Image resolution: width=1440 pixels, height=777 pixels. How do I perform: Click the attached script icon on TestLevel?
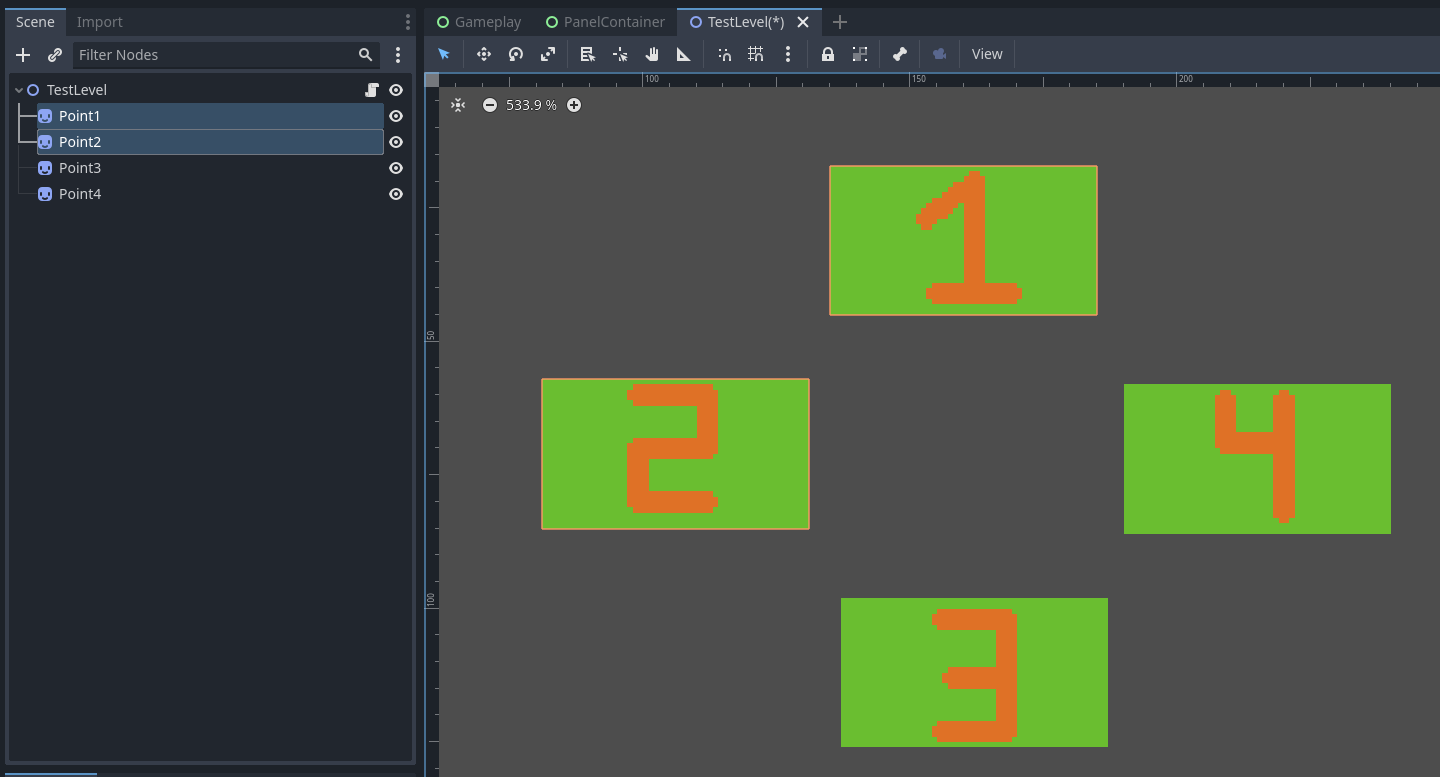coord(371,89)
